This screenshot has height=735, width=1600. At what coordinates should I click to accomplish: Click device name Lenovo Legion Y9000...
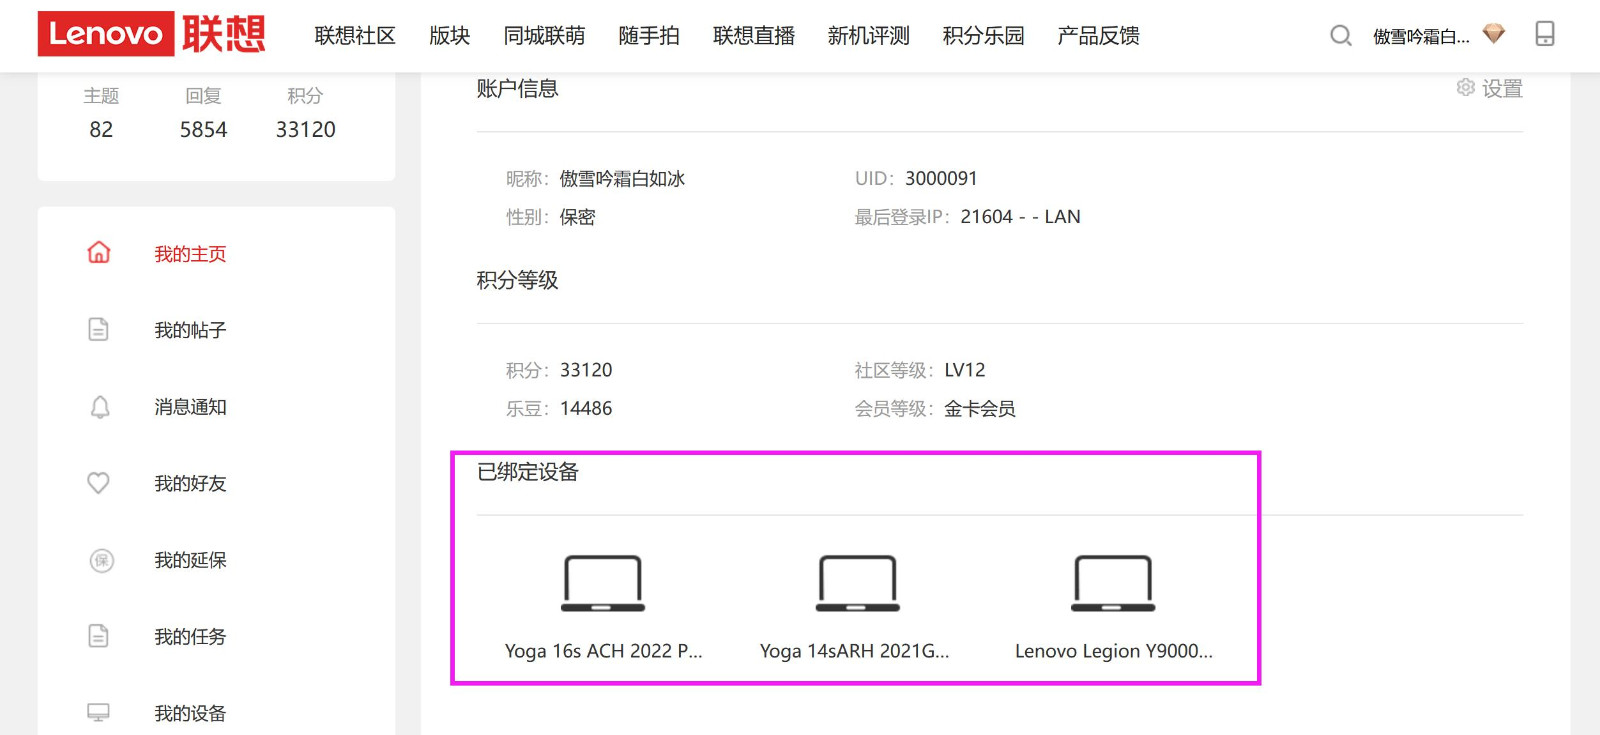click(1114, 651)
